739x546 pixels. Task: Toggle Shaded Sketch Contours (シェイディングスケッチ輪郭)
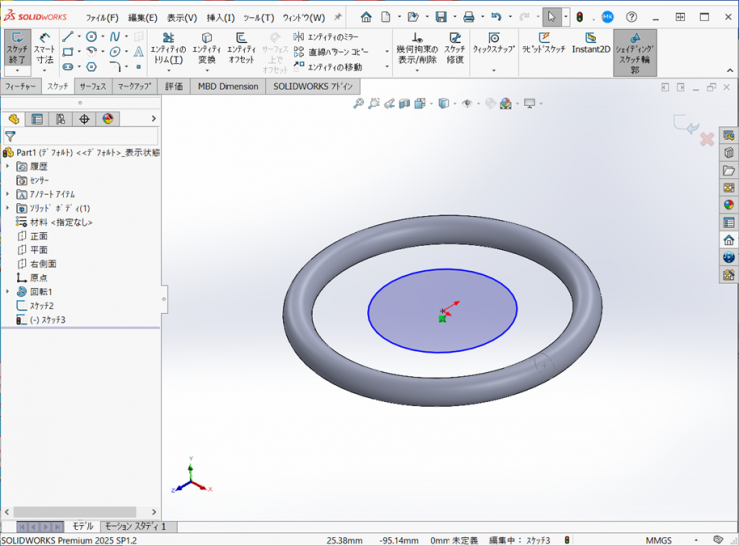click(635, 52)
